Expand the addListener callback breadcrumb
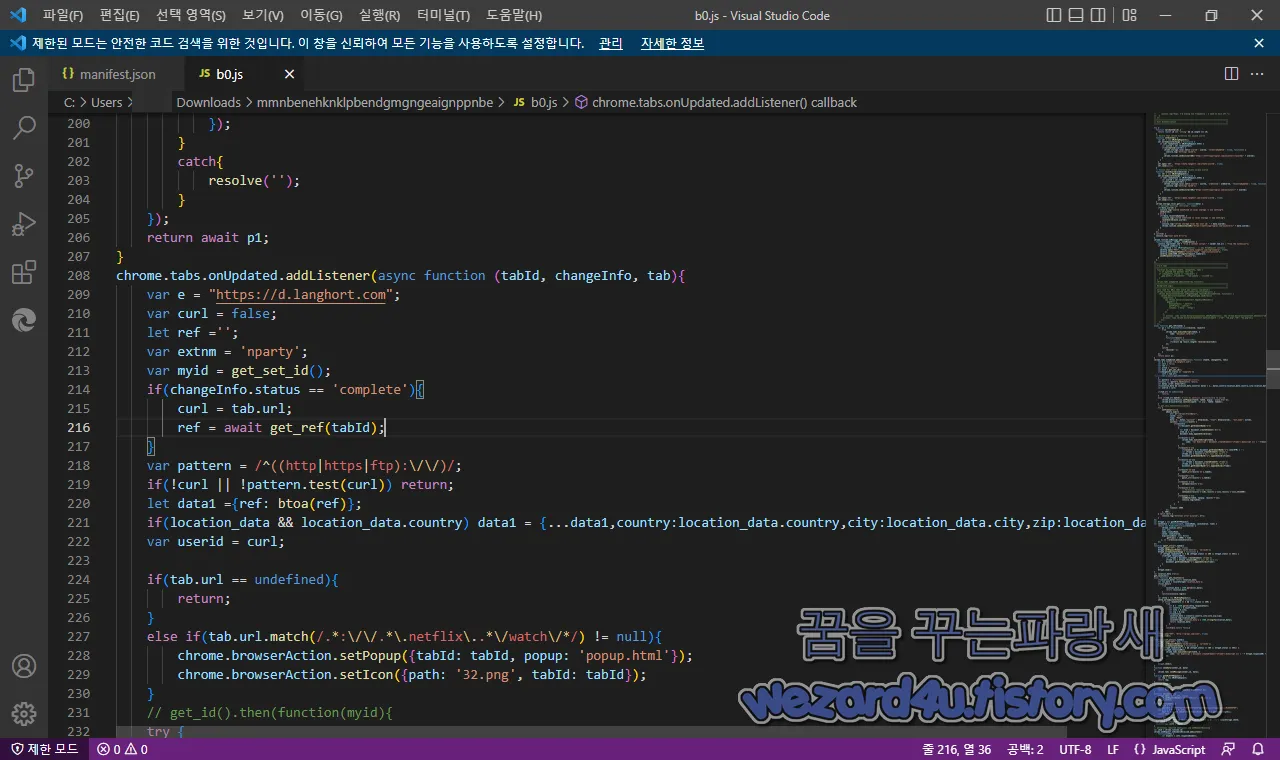This screenshot has width=1280, height=760. click(715, 102)
